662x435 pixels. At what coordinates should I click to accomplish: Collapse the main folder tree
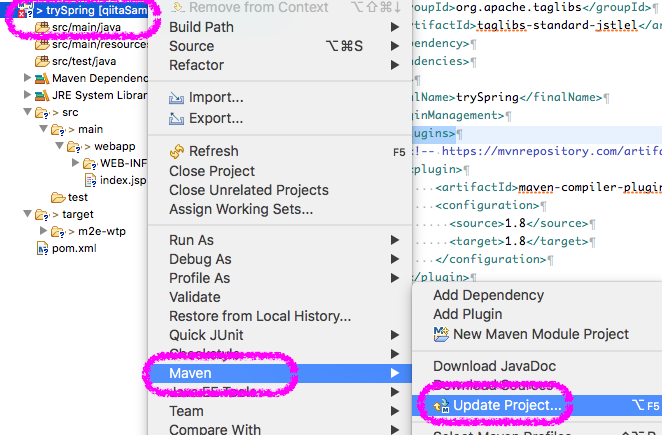coord(43,129)
